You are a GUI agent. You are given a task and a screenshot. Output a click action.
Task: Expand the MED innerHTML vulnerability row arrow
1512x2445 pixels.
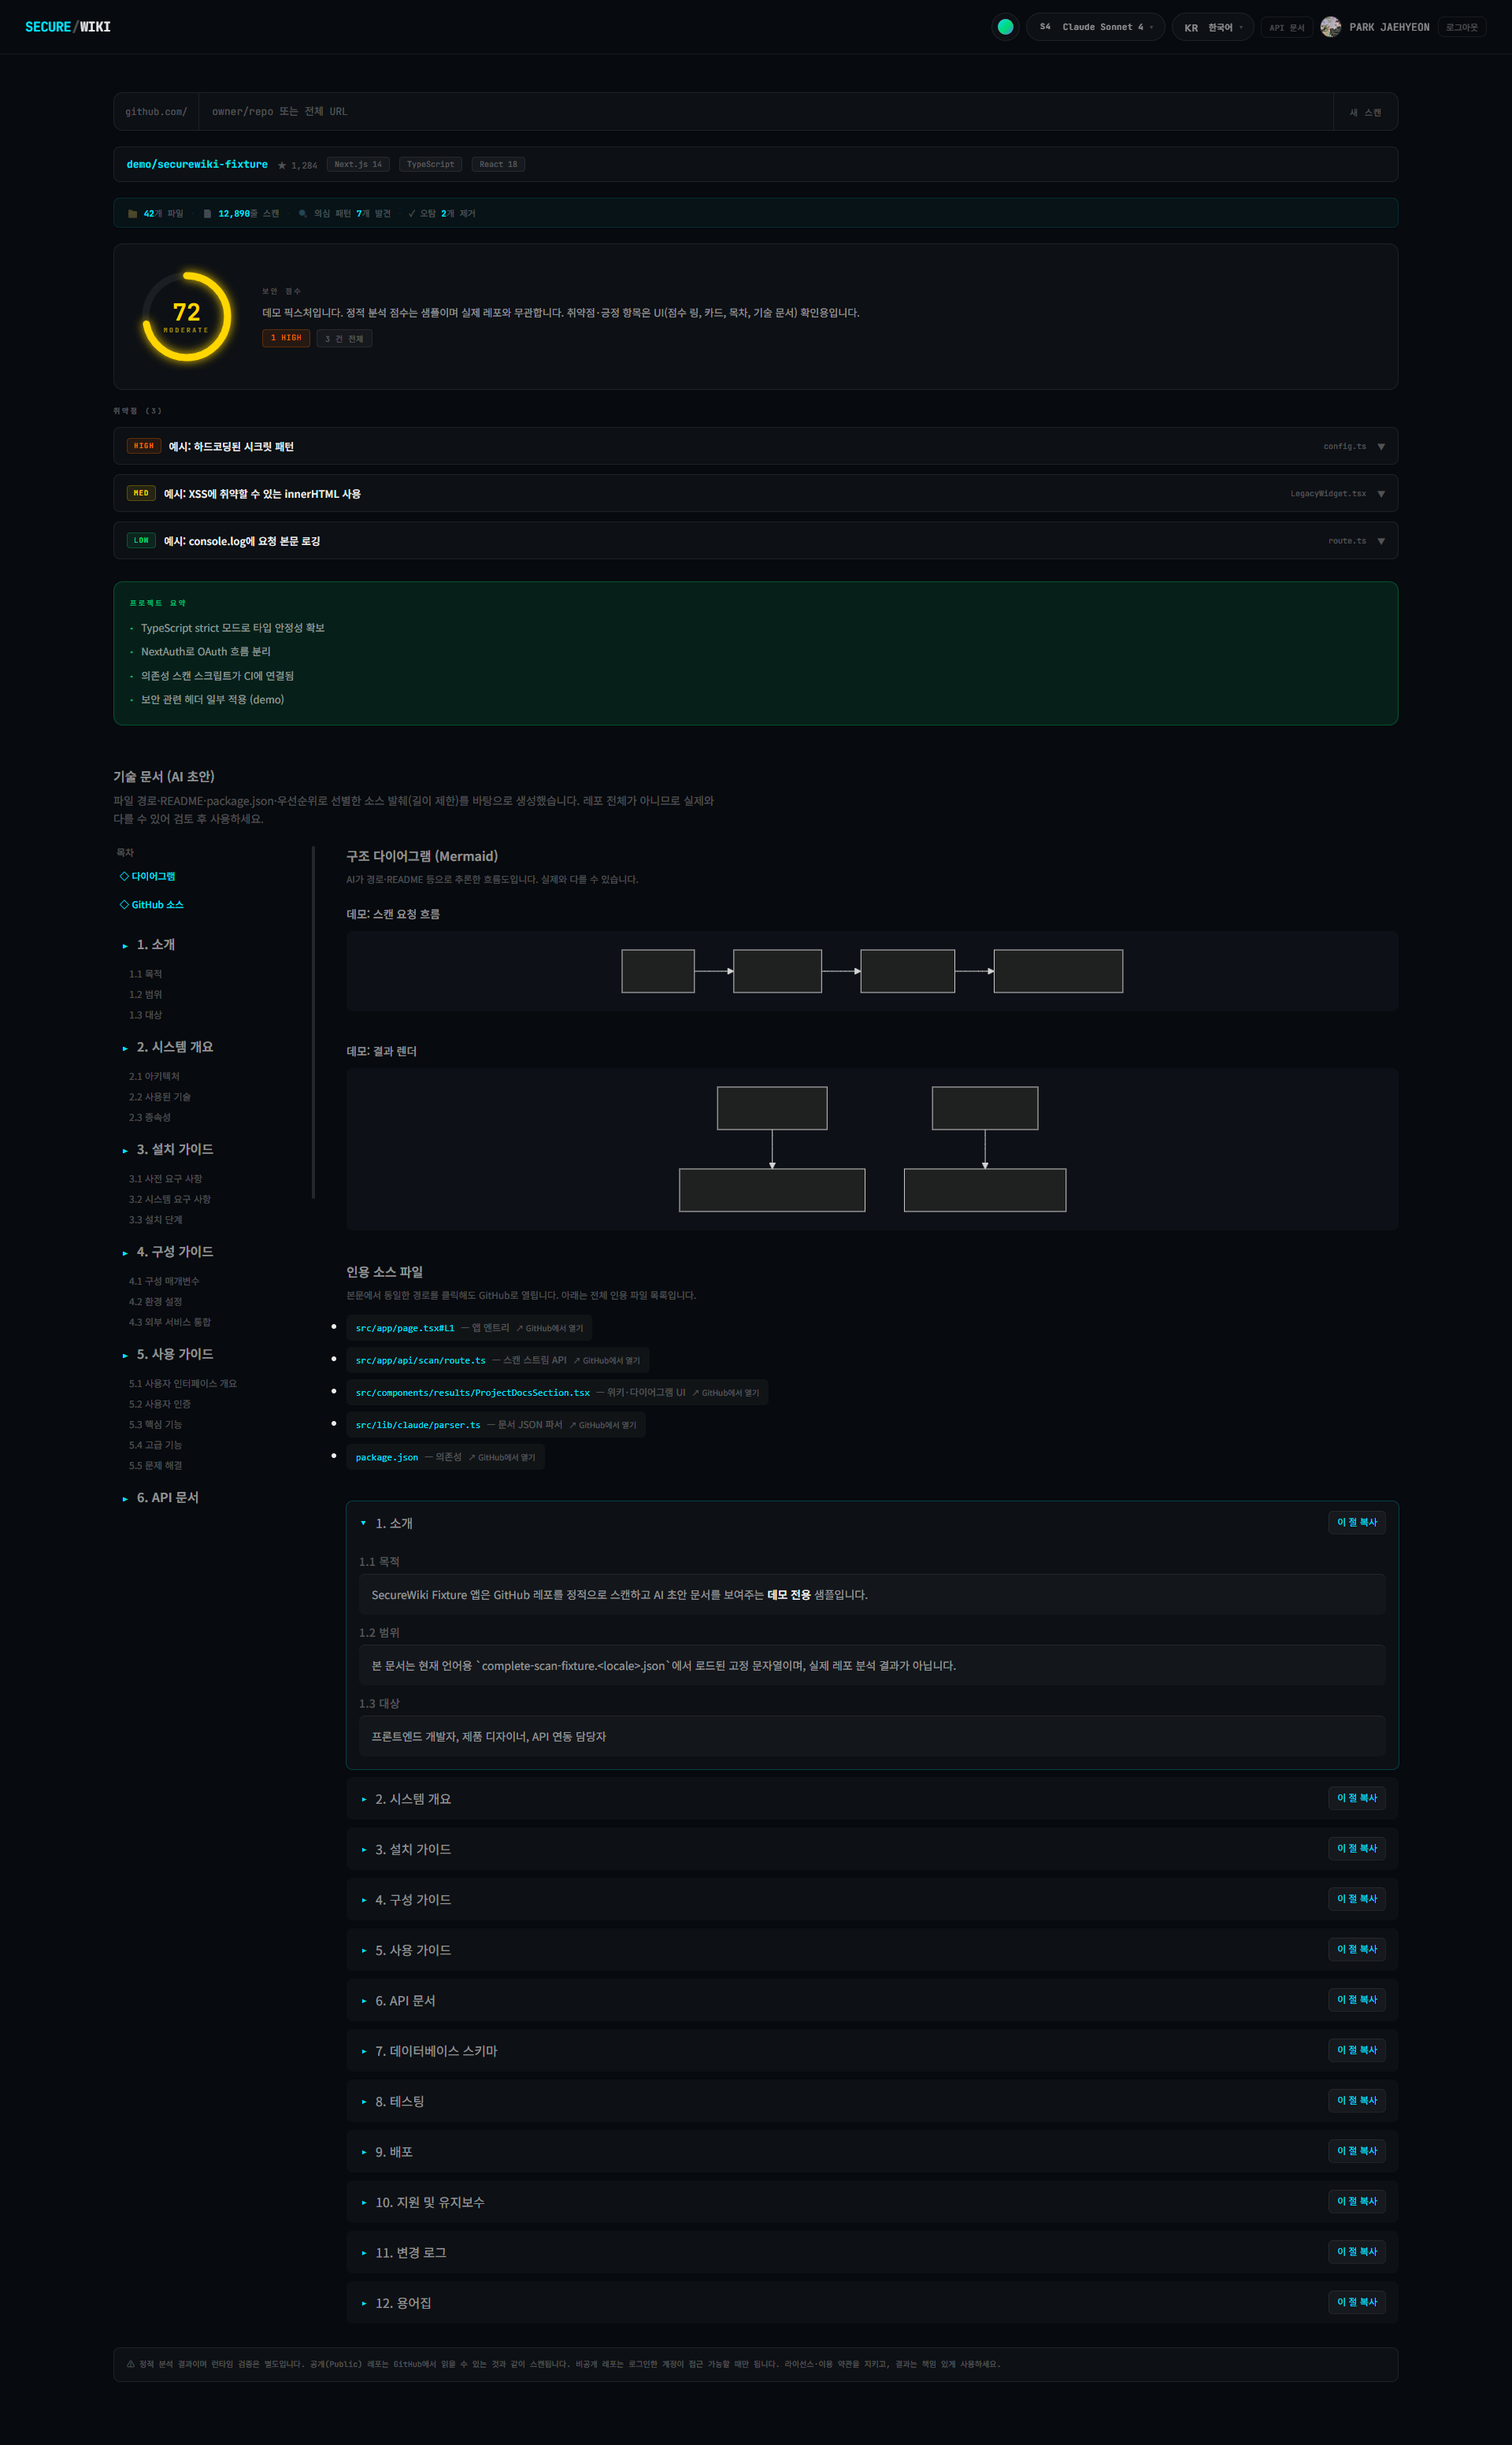(1381, 494)
